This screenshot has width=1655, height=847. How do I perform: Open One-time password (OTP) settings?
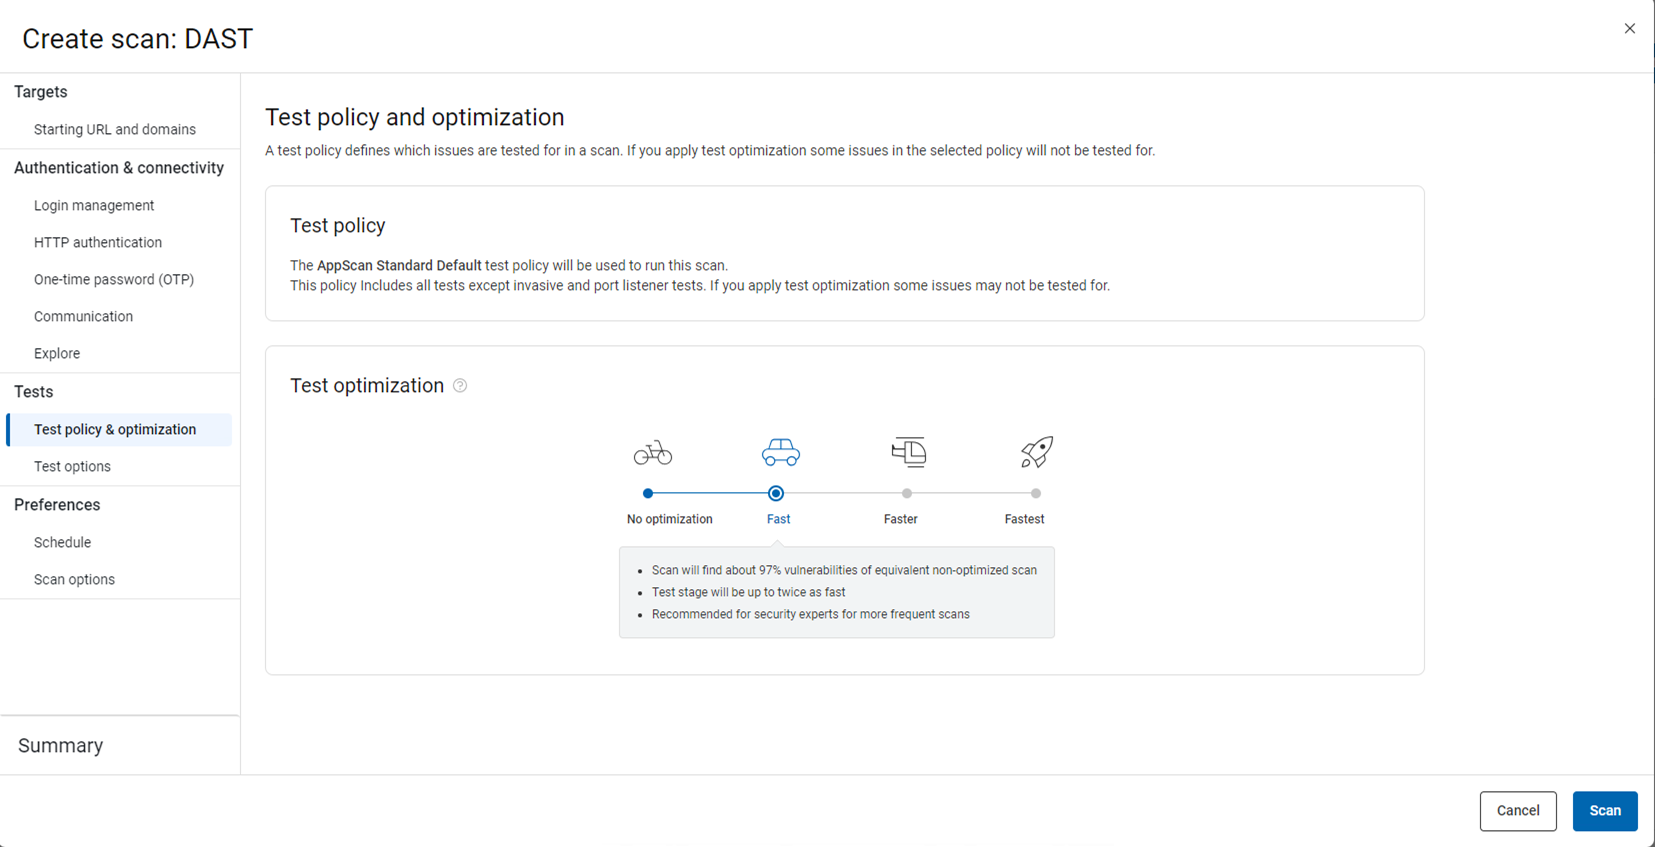[114, 279]
